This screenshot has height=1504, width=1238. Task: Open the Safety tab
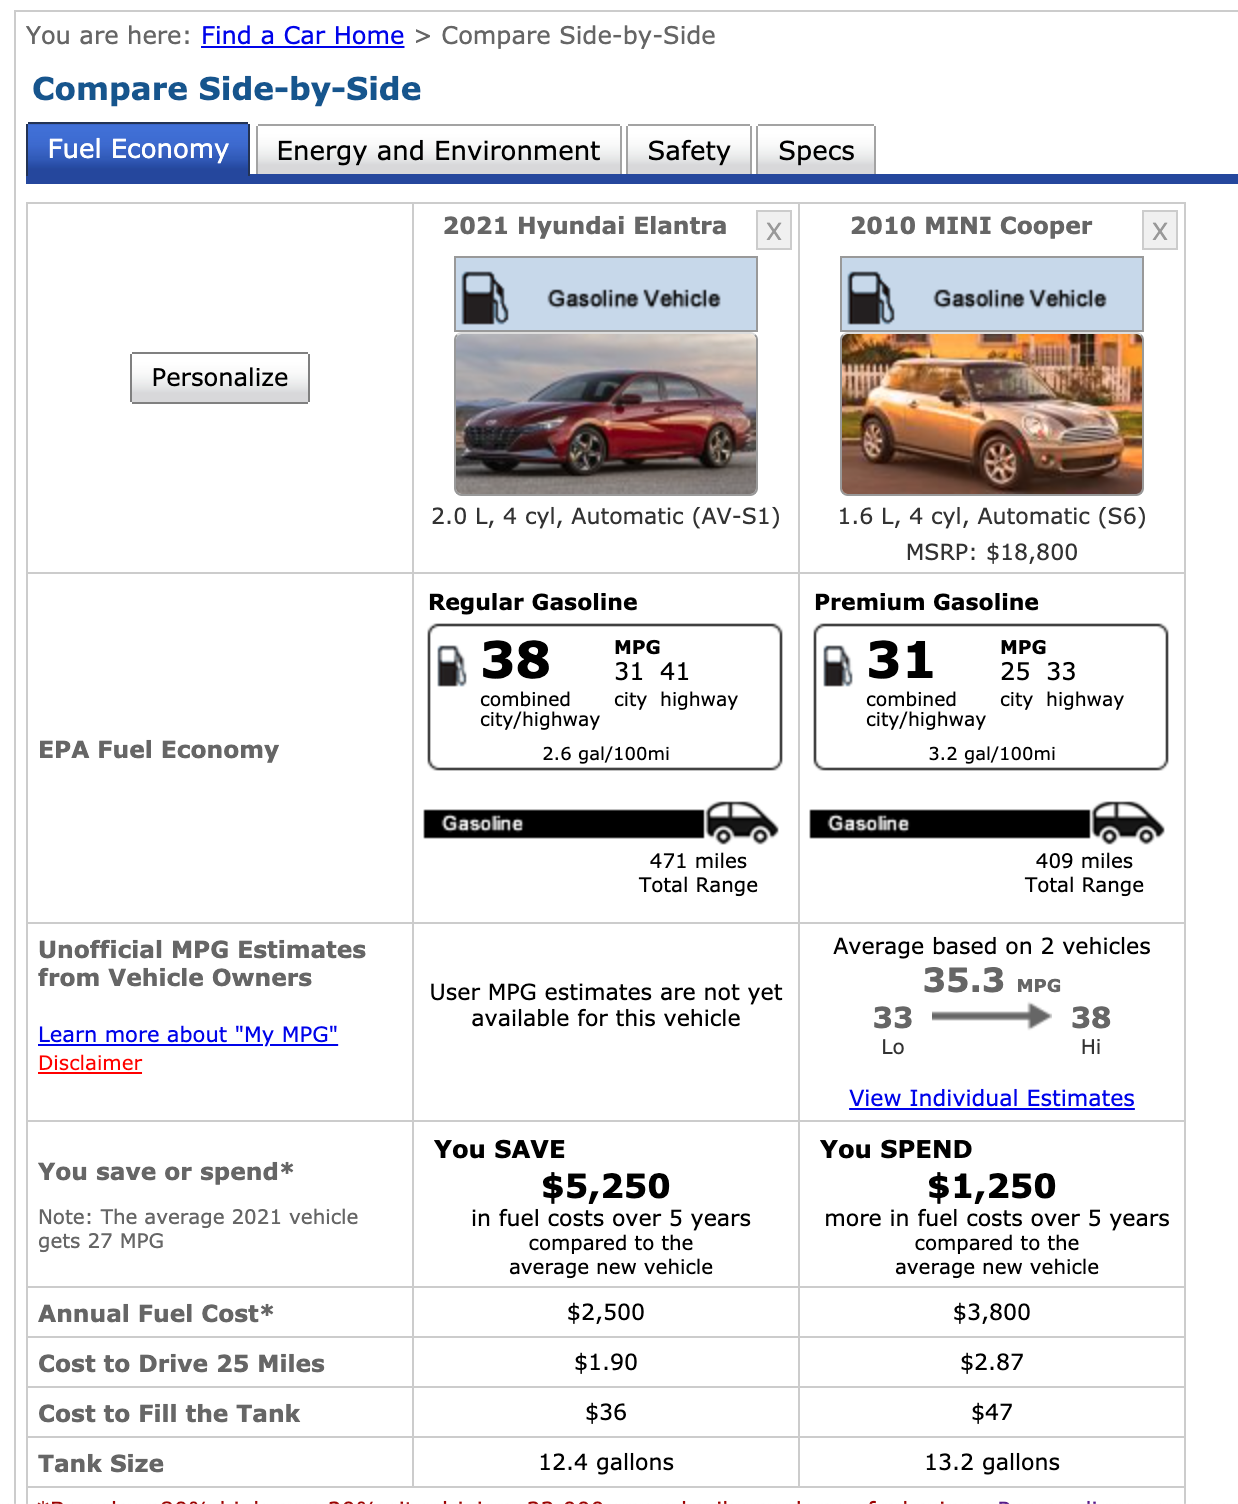click(689, 150)
